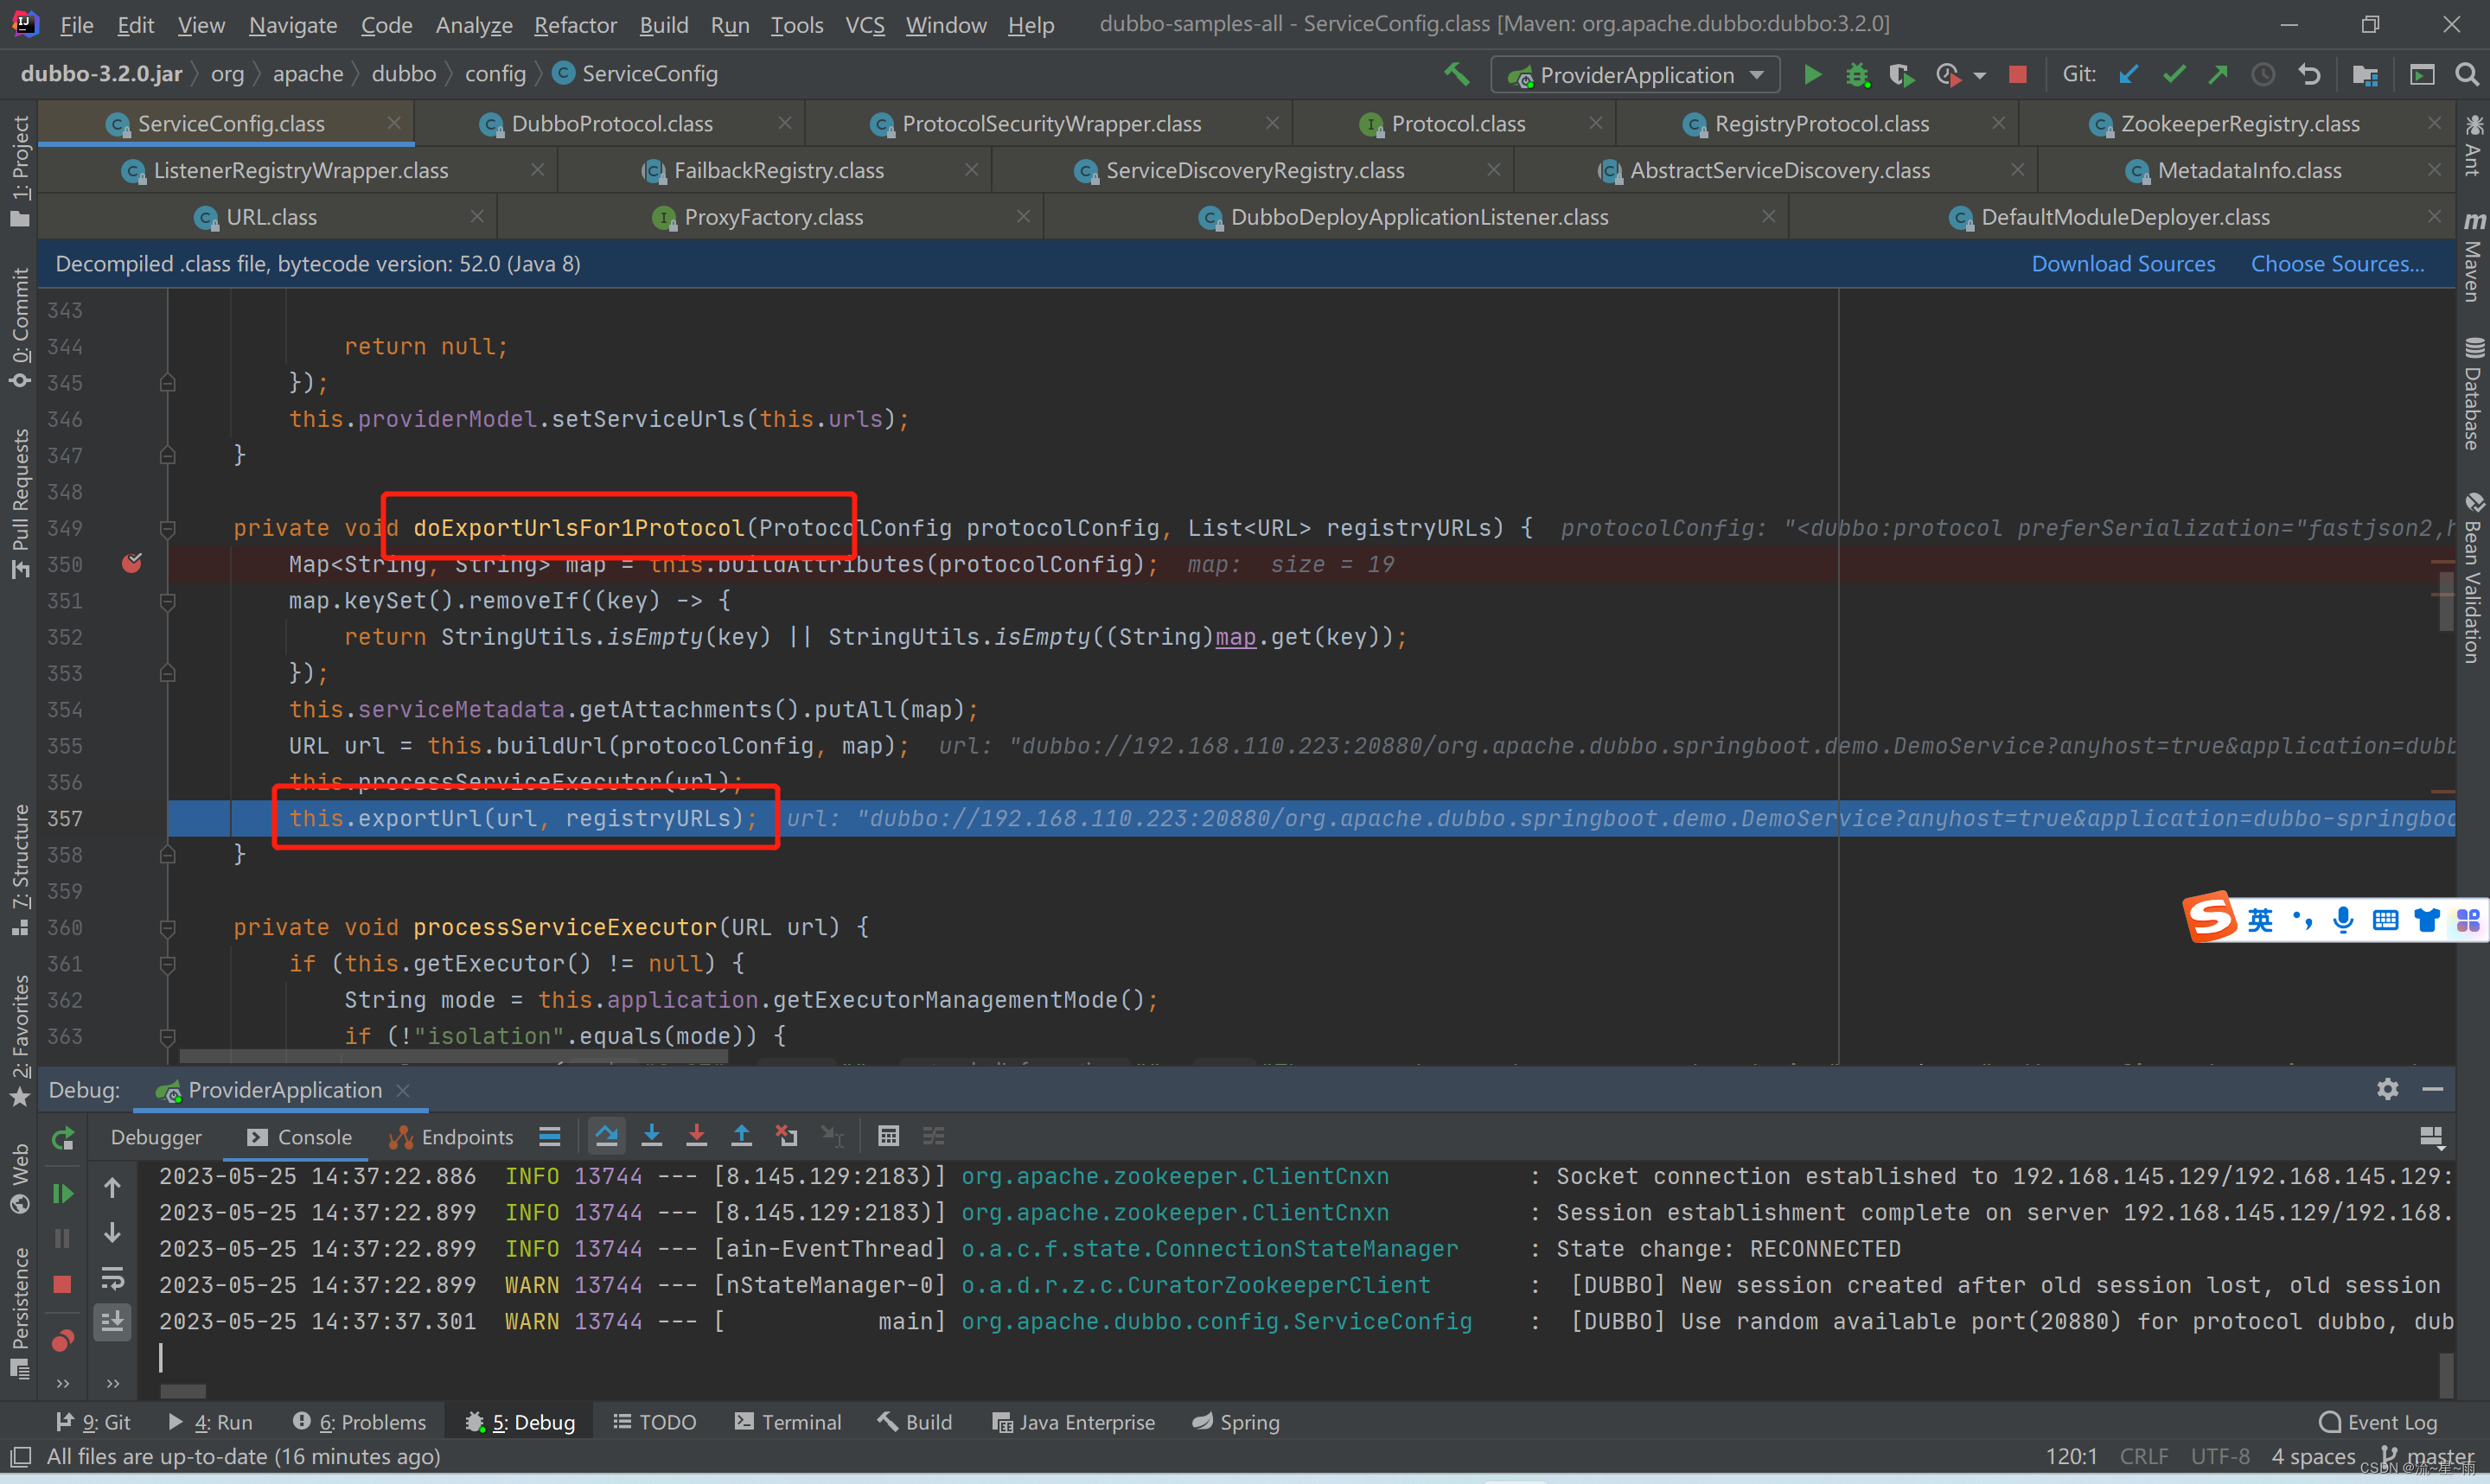Viewport: 2490px width, 1484px height.
Task: Build the project with the hammer icon
Action: 1456,74
